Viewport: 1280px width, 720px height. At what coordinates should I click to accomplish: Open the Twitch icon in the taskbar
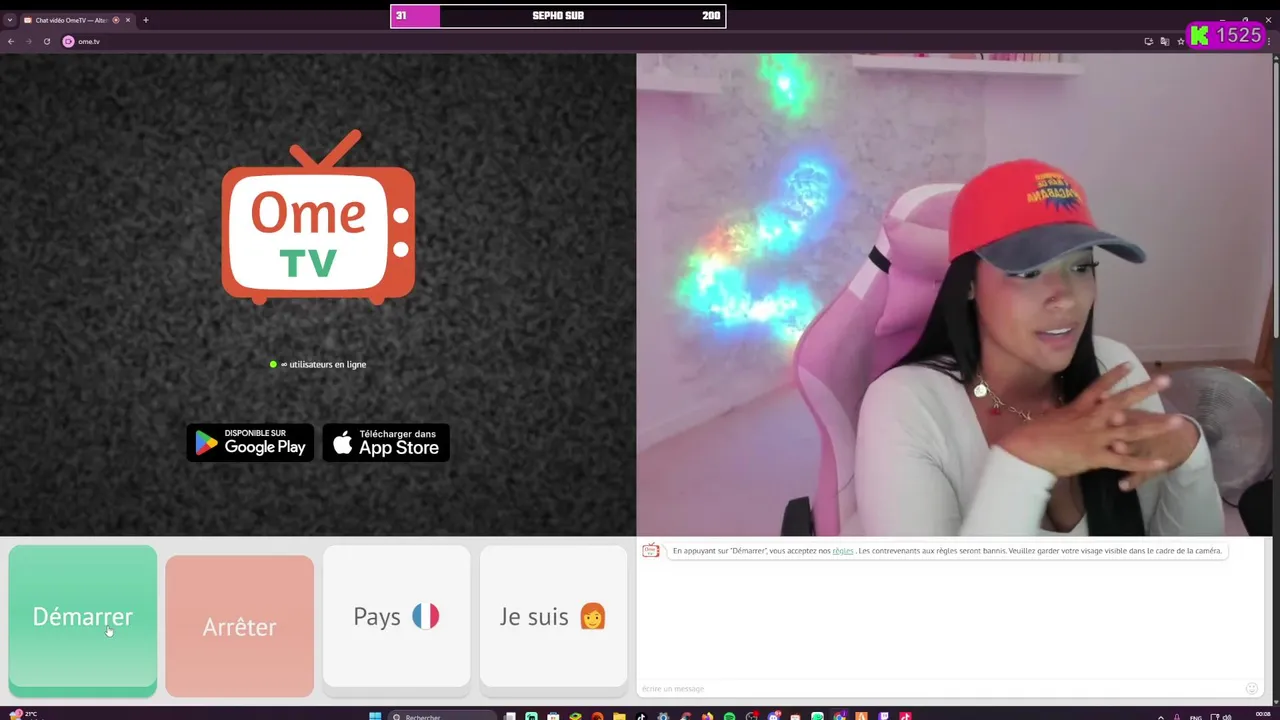(883, 716)
